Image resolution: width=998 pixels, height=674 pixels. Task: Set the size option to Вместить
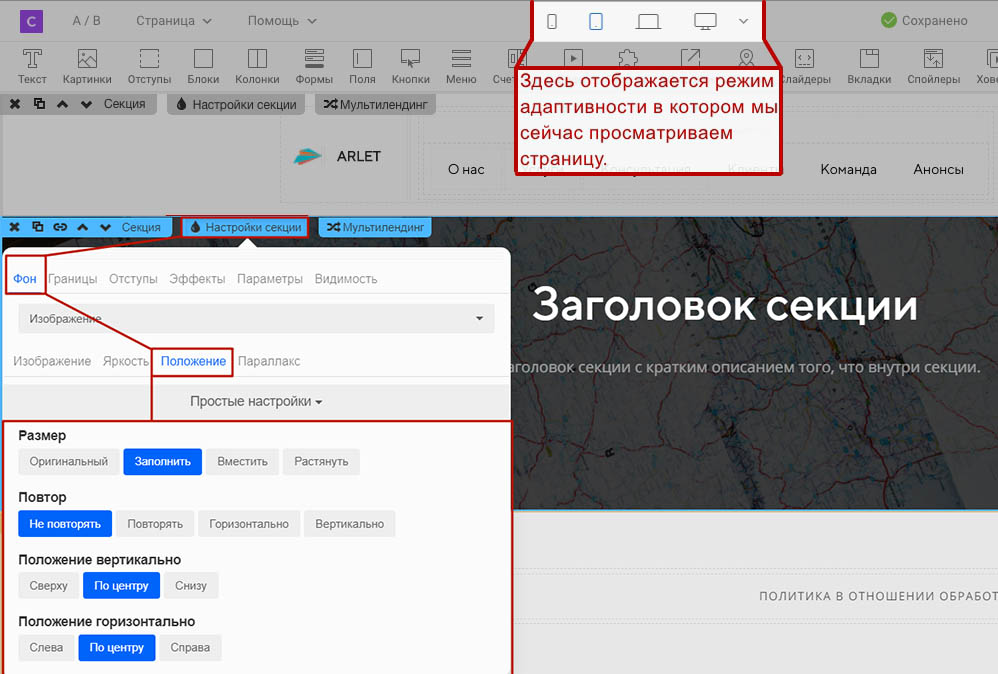pos(243,461)
